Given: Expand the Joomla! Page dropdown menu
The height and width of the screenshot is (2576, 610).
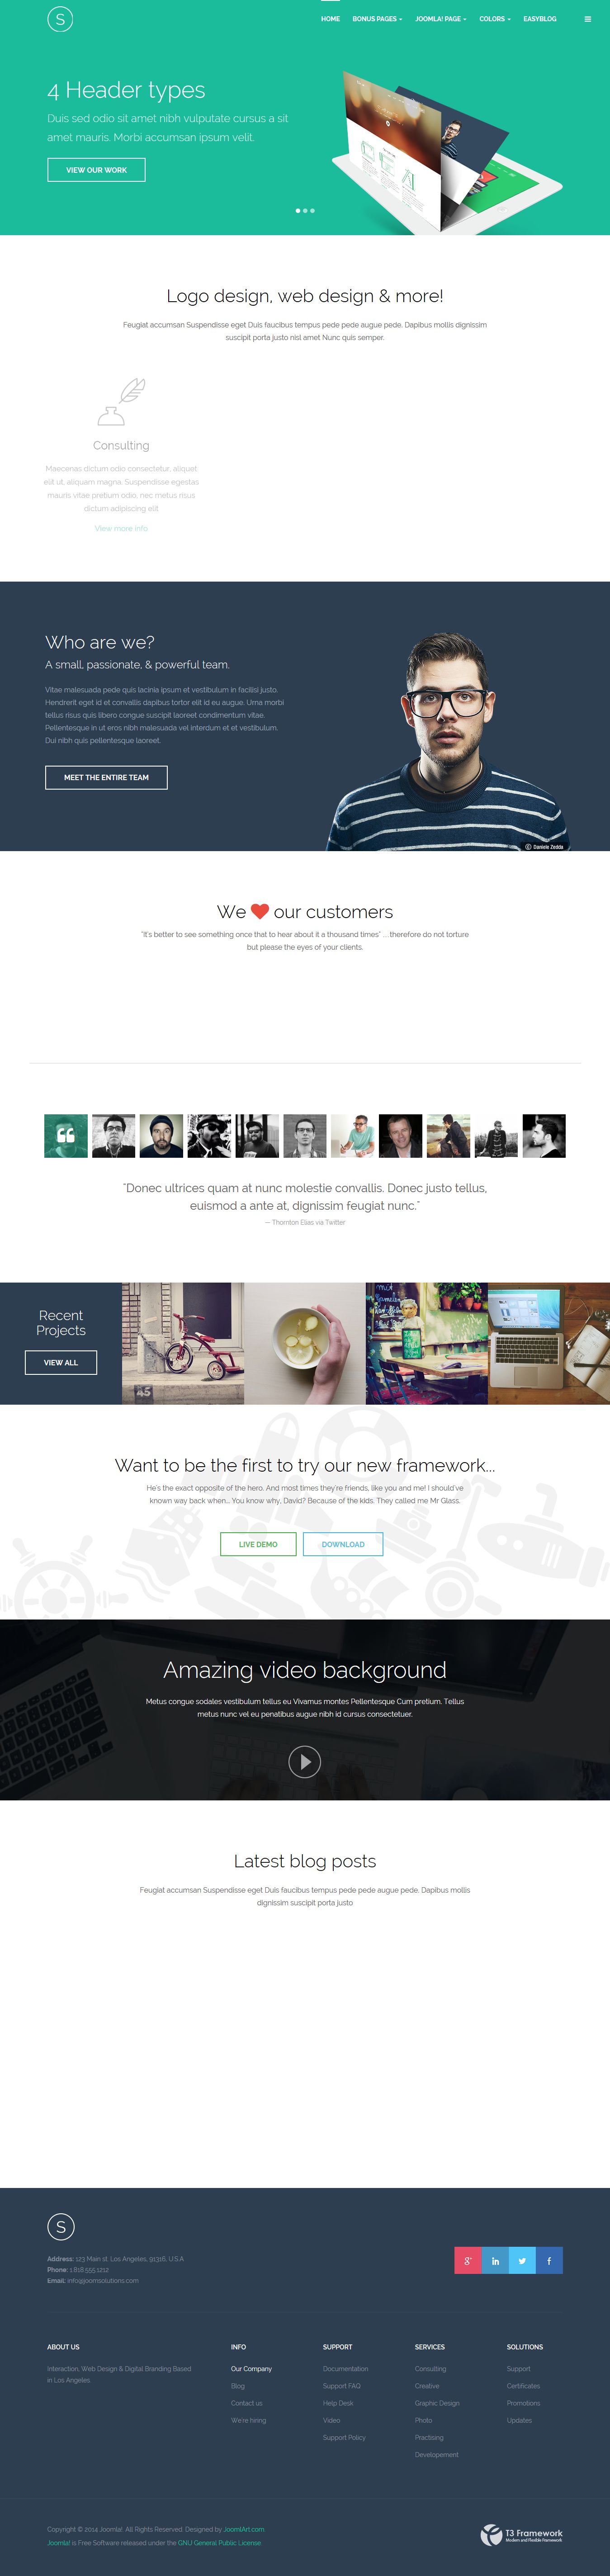Looking at the screenshot, I should (x=441, y=19).
